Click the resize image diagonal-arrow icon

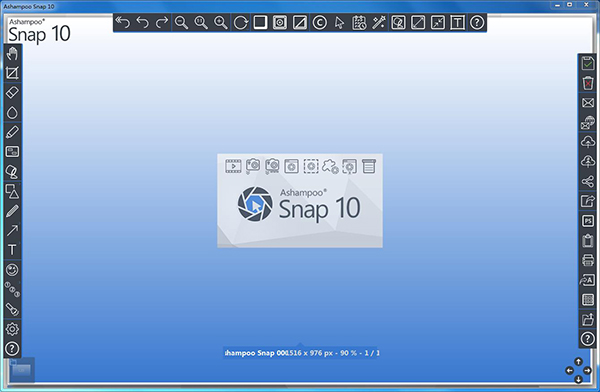tap(418, 23)
